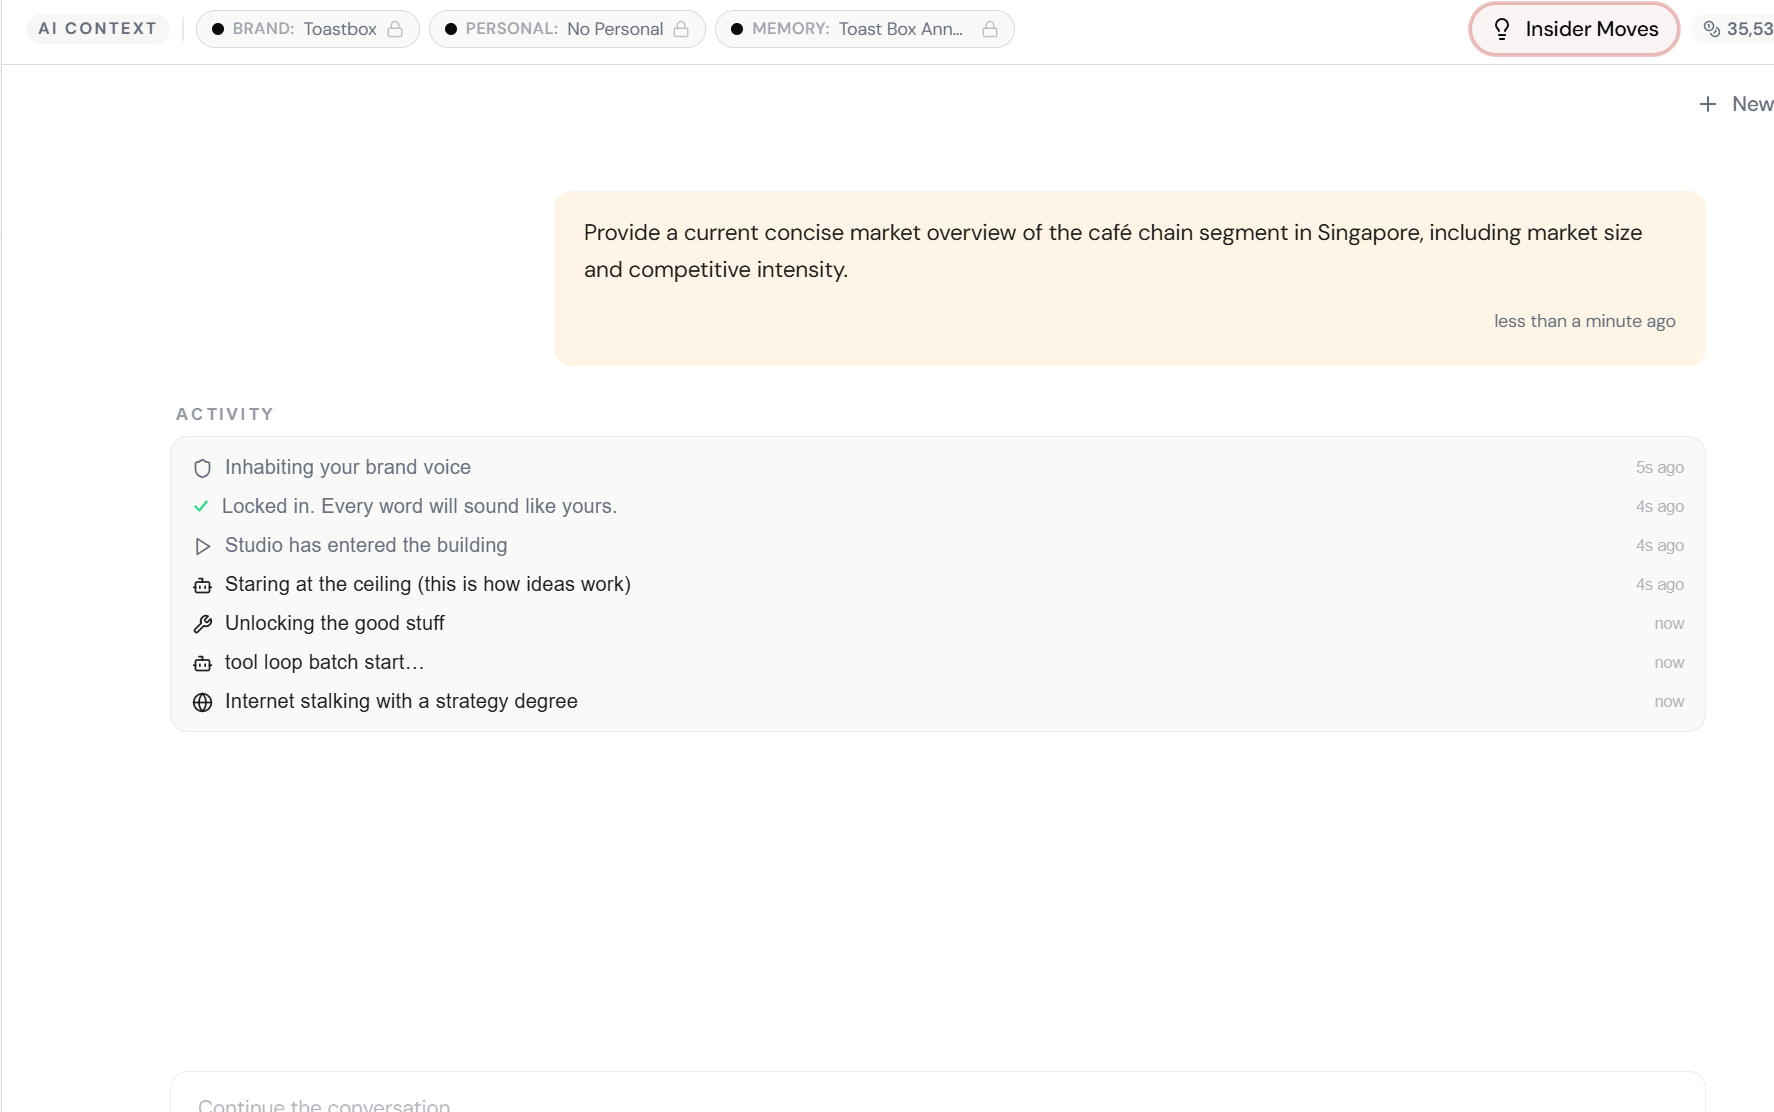Toggle the lock on the No Personal pill
The width and height of the screenshot is (1774, 1112).
coord(683,29)
